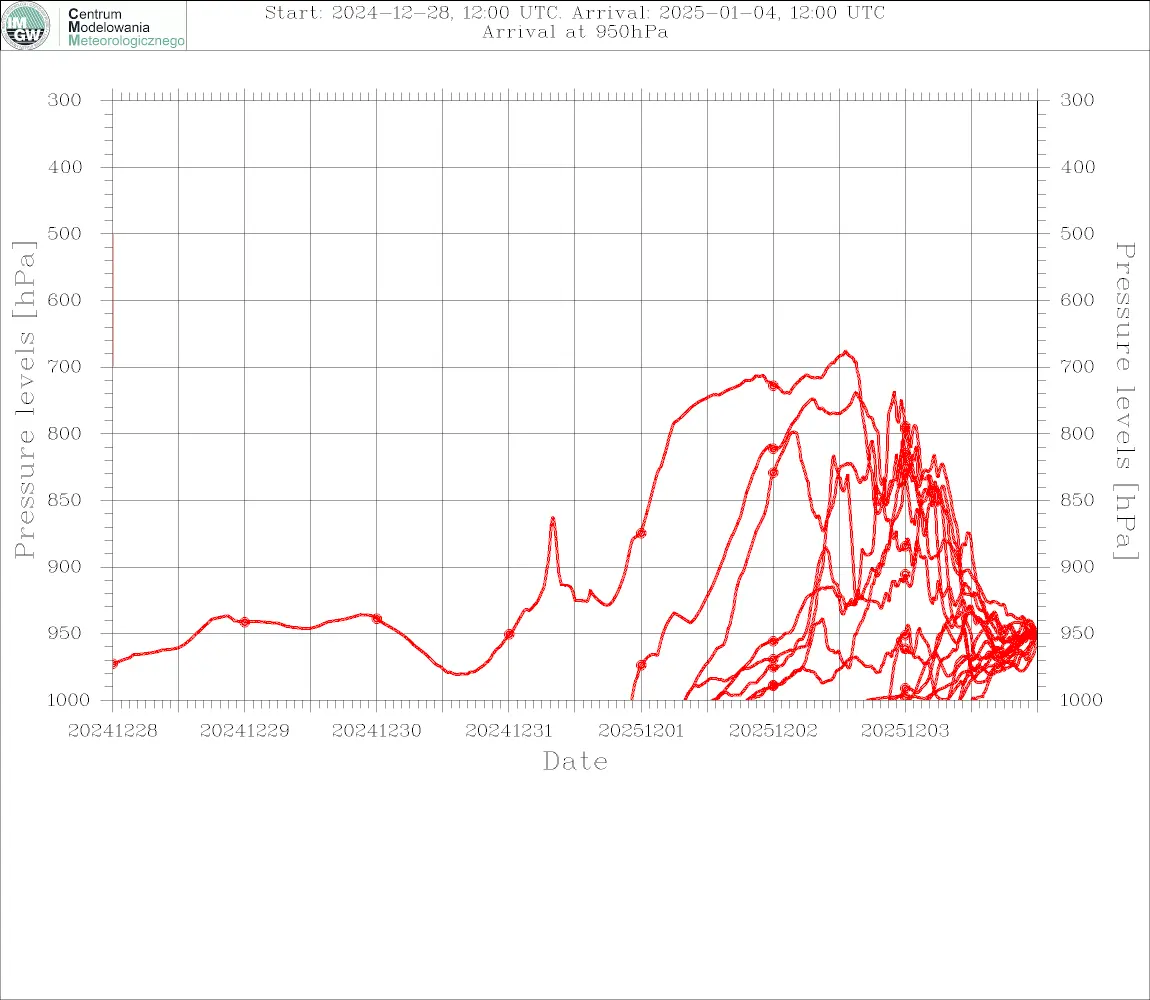This screenshot has height=1000, width=1150.
Task: Click the date label 20241230
Action: (x=377, y=731)
